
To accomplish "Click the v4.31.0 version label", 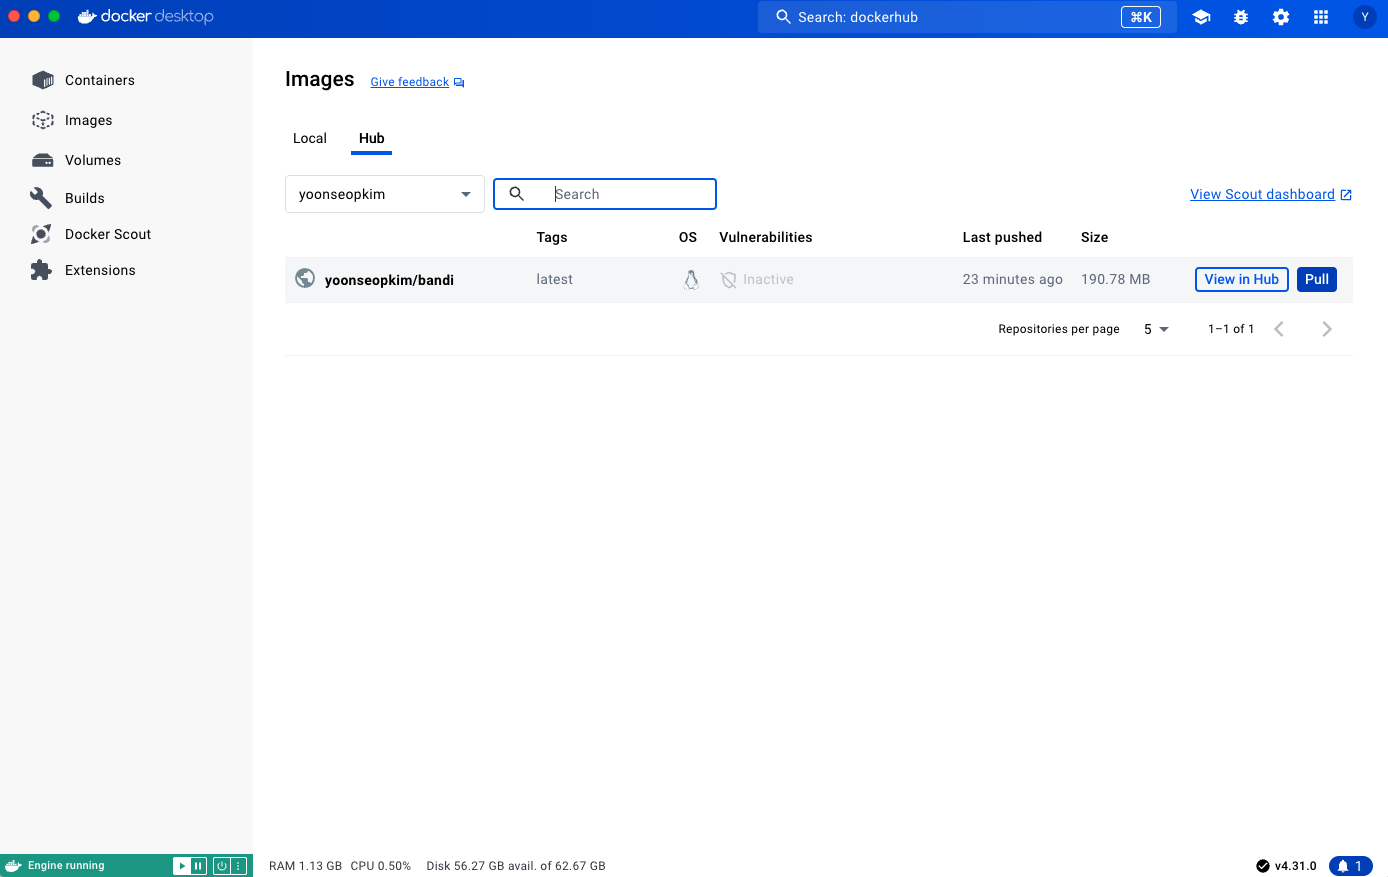I will tap(1296, 866).
